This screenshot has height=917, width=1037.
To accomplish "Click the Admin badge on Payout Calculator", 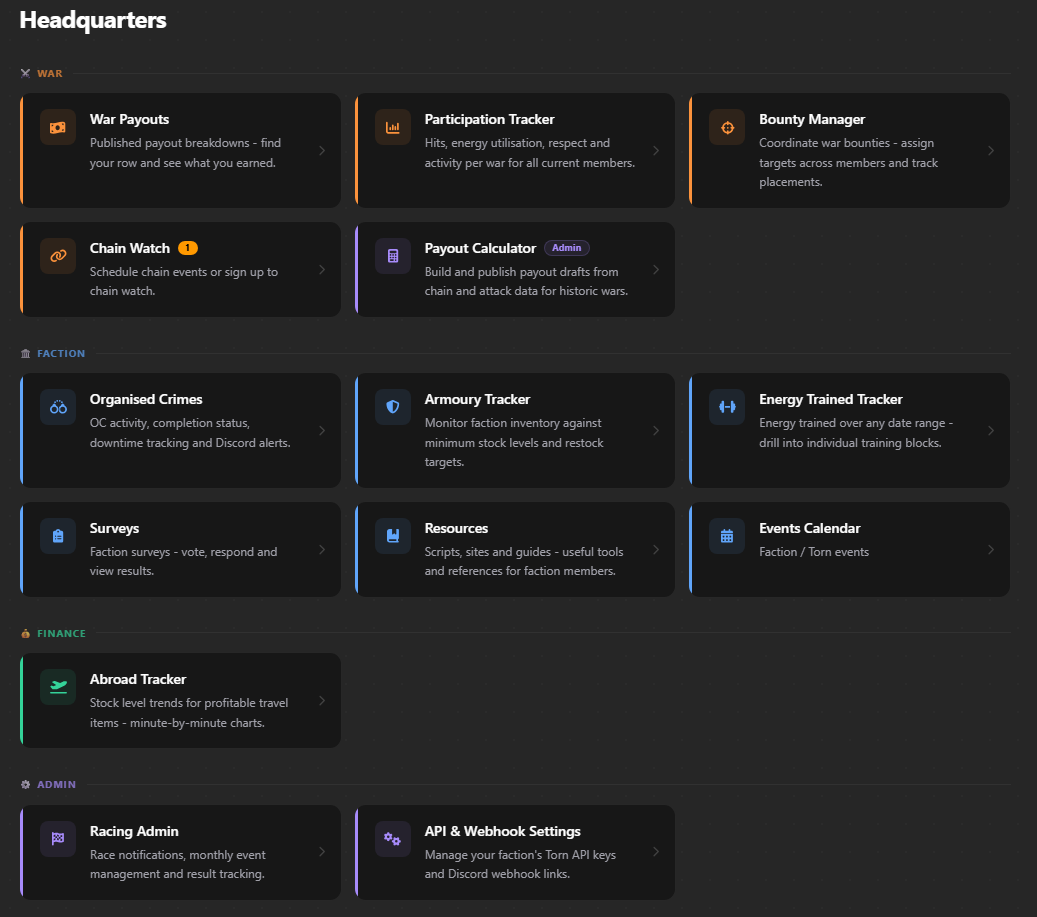I will (x=567, y=248).
